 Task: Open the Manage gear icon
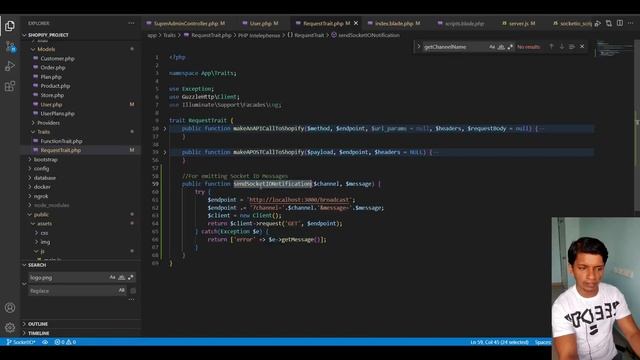click(10, 327)
